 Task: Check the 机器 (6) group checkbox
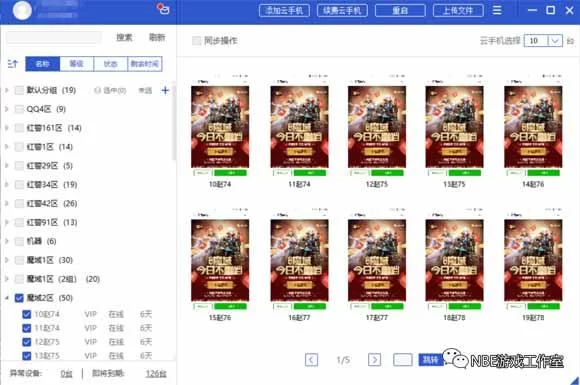coord(19,241)
